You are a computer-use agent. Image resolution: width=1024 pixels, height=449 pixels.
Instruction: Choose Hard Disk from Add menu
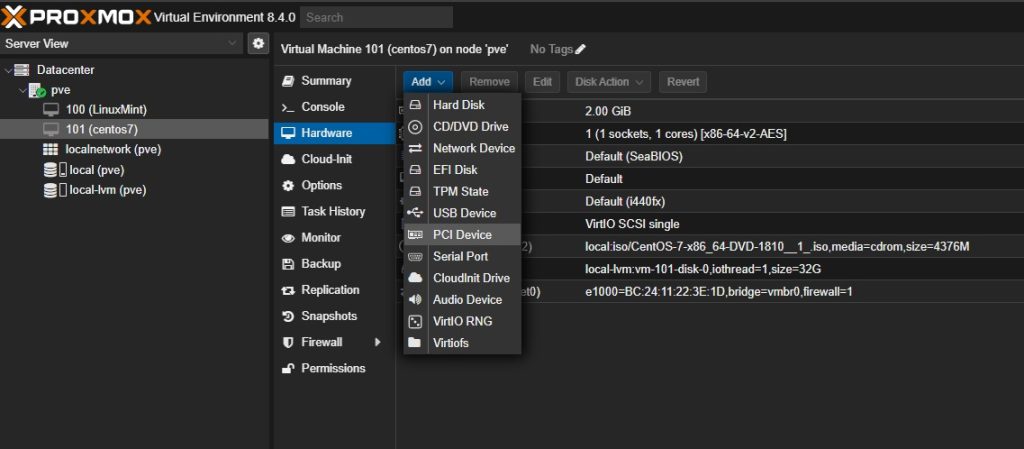click(462, 104)
